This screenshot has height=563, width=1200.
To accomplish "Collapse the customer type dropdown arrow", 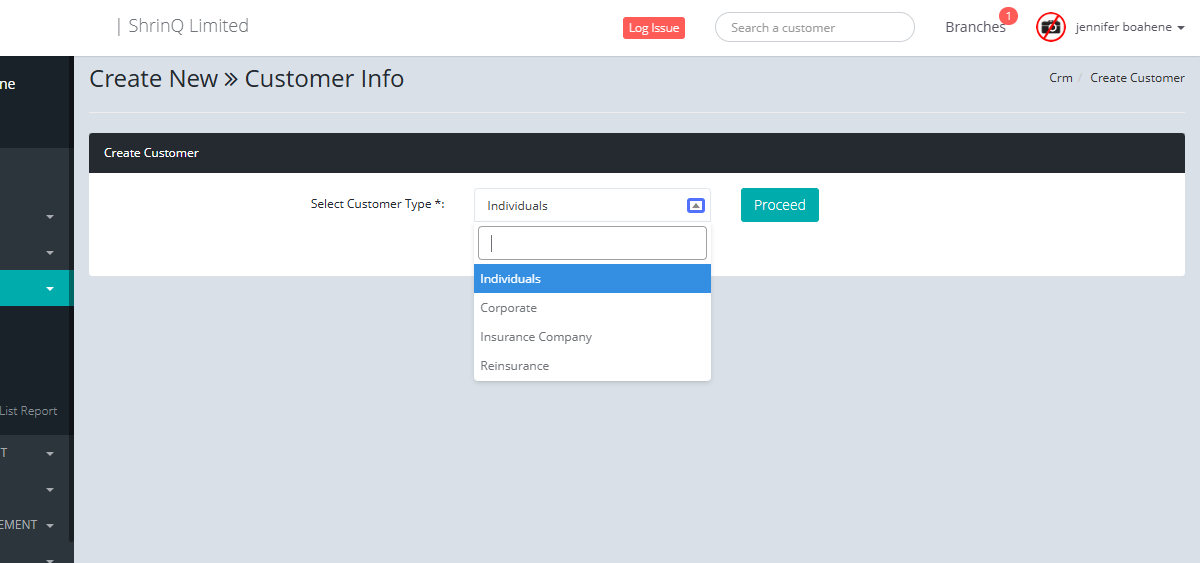I will pyautogui.click(x=696, y=206).
